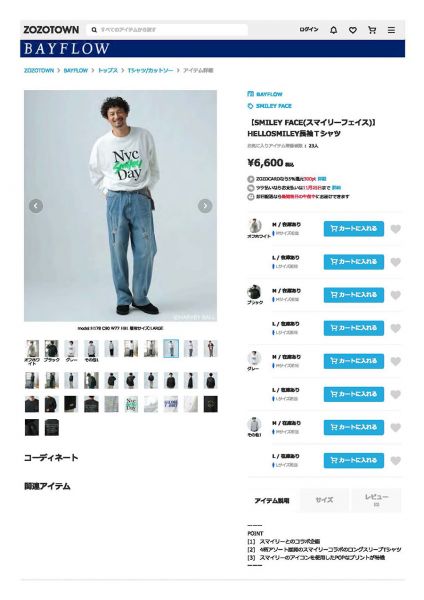Open the favorites heart icon in header
This screenshot has height=600, width=424.
click(353, 30)
